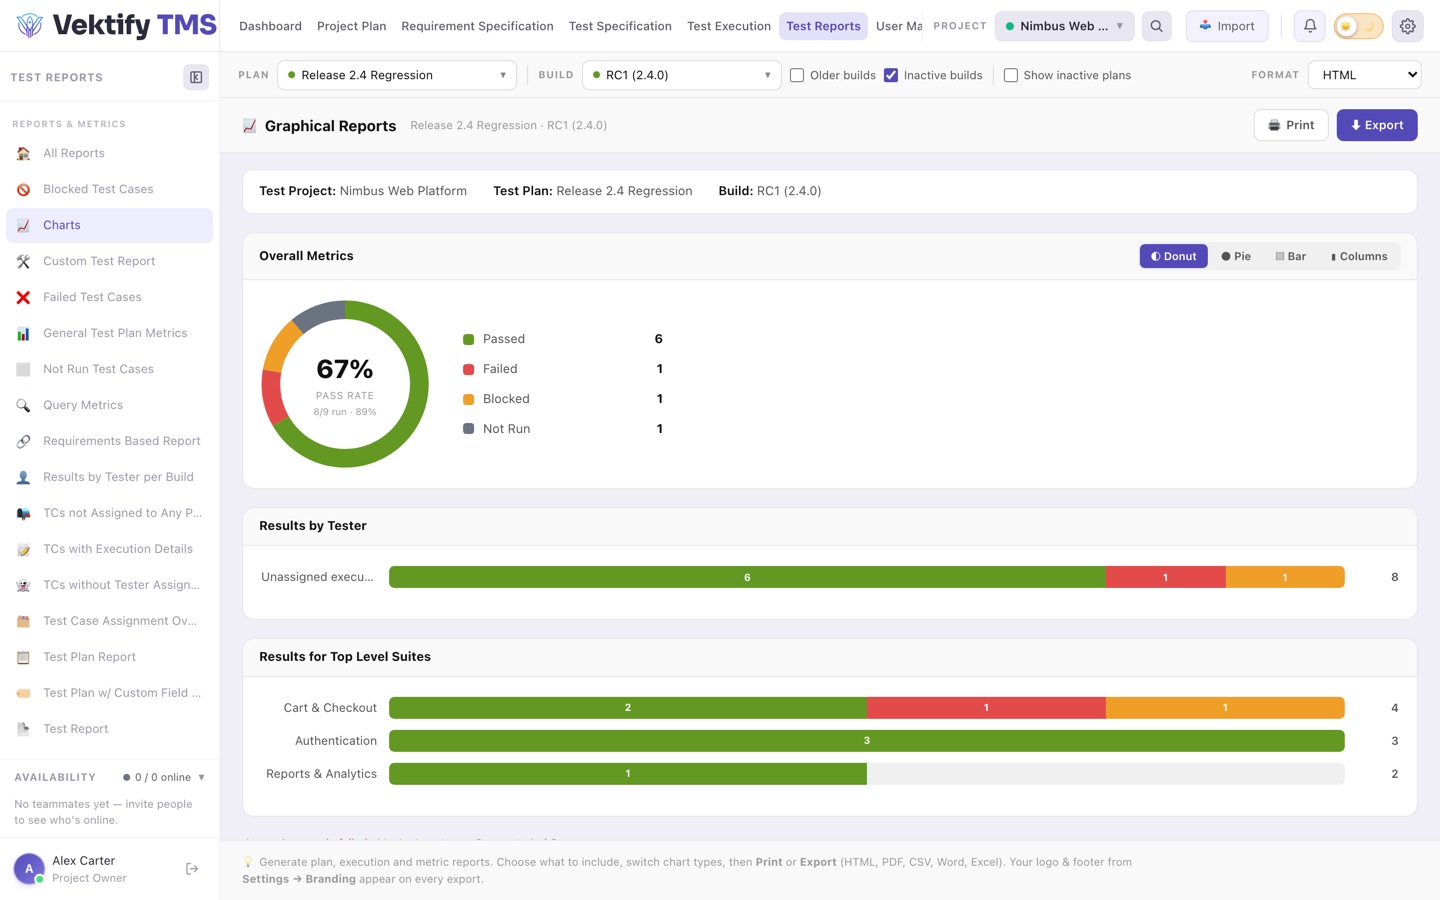
Task: Open the partially visible User Management tab
Action: click(898, 26)
